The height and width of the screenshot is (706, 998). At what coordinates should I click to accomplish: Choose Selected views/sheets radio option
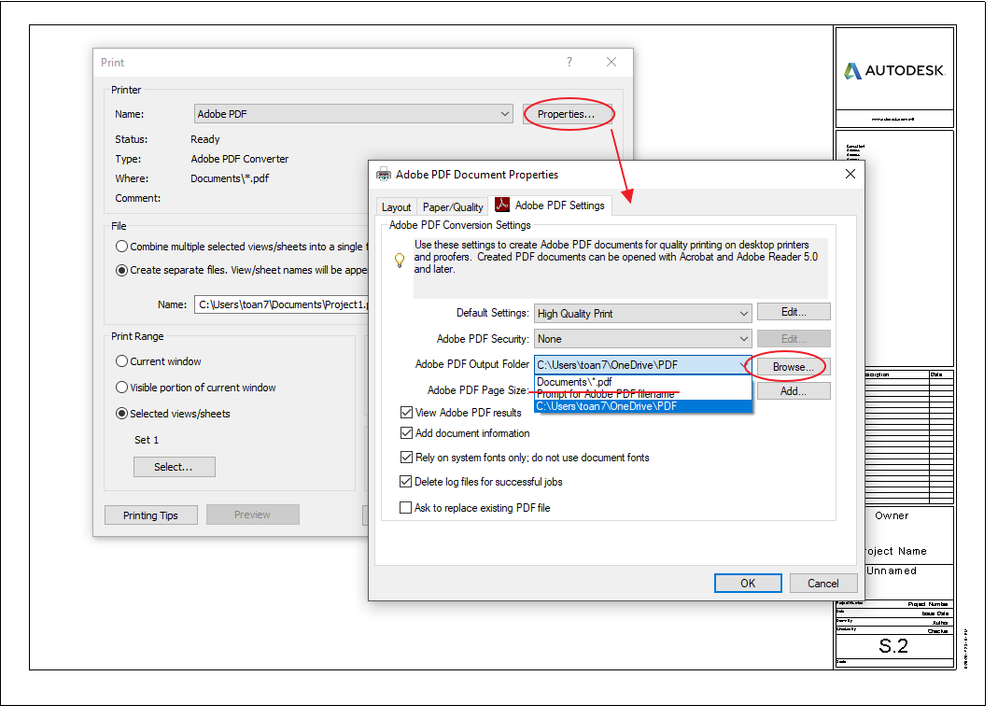coord(122,413)
